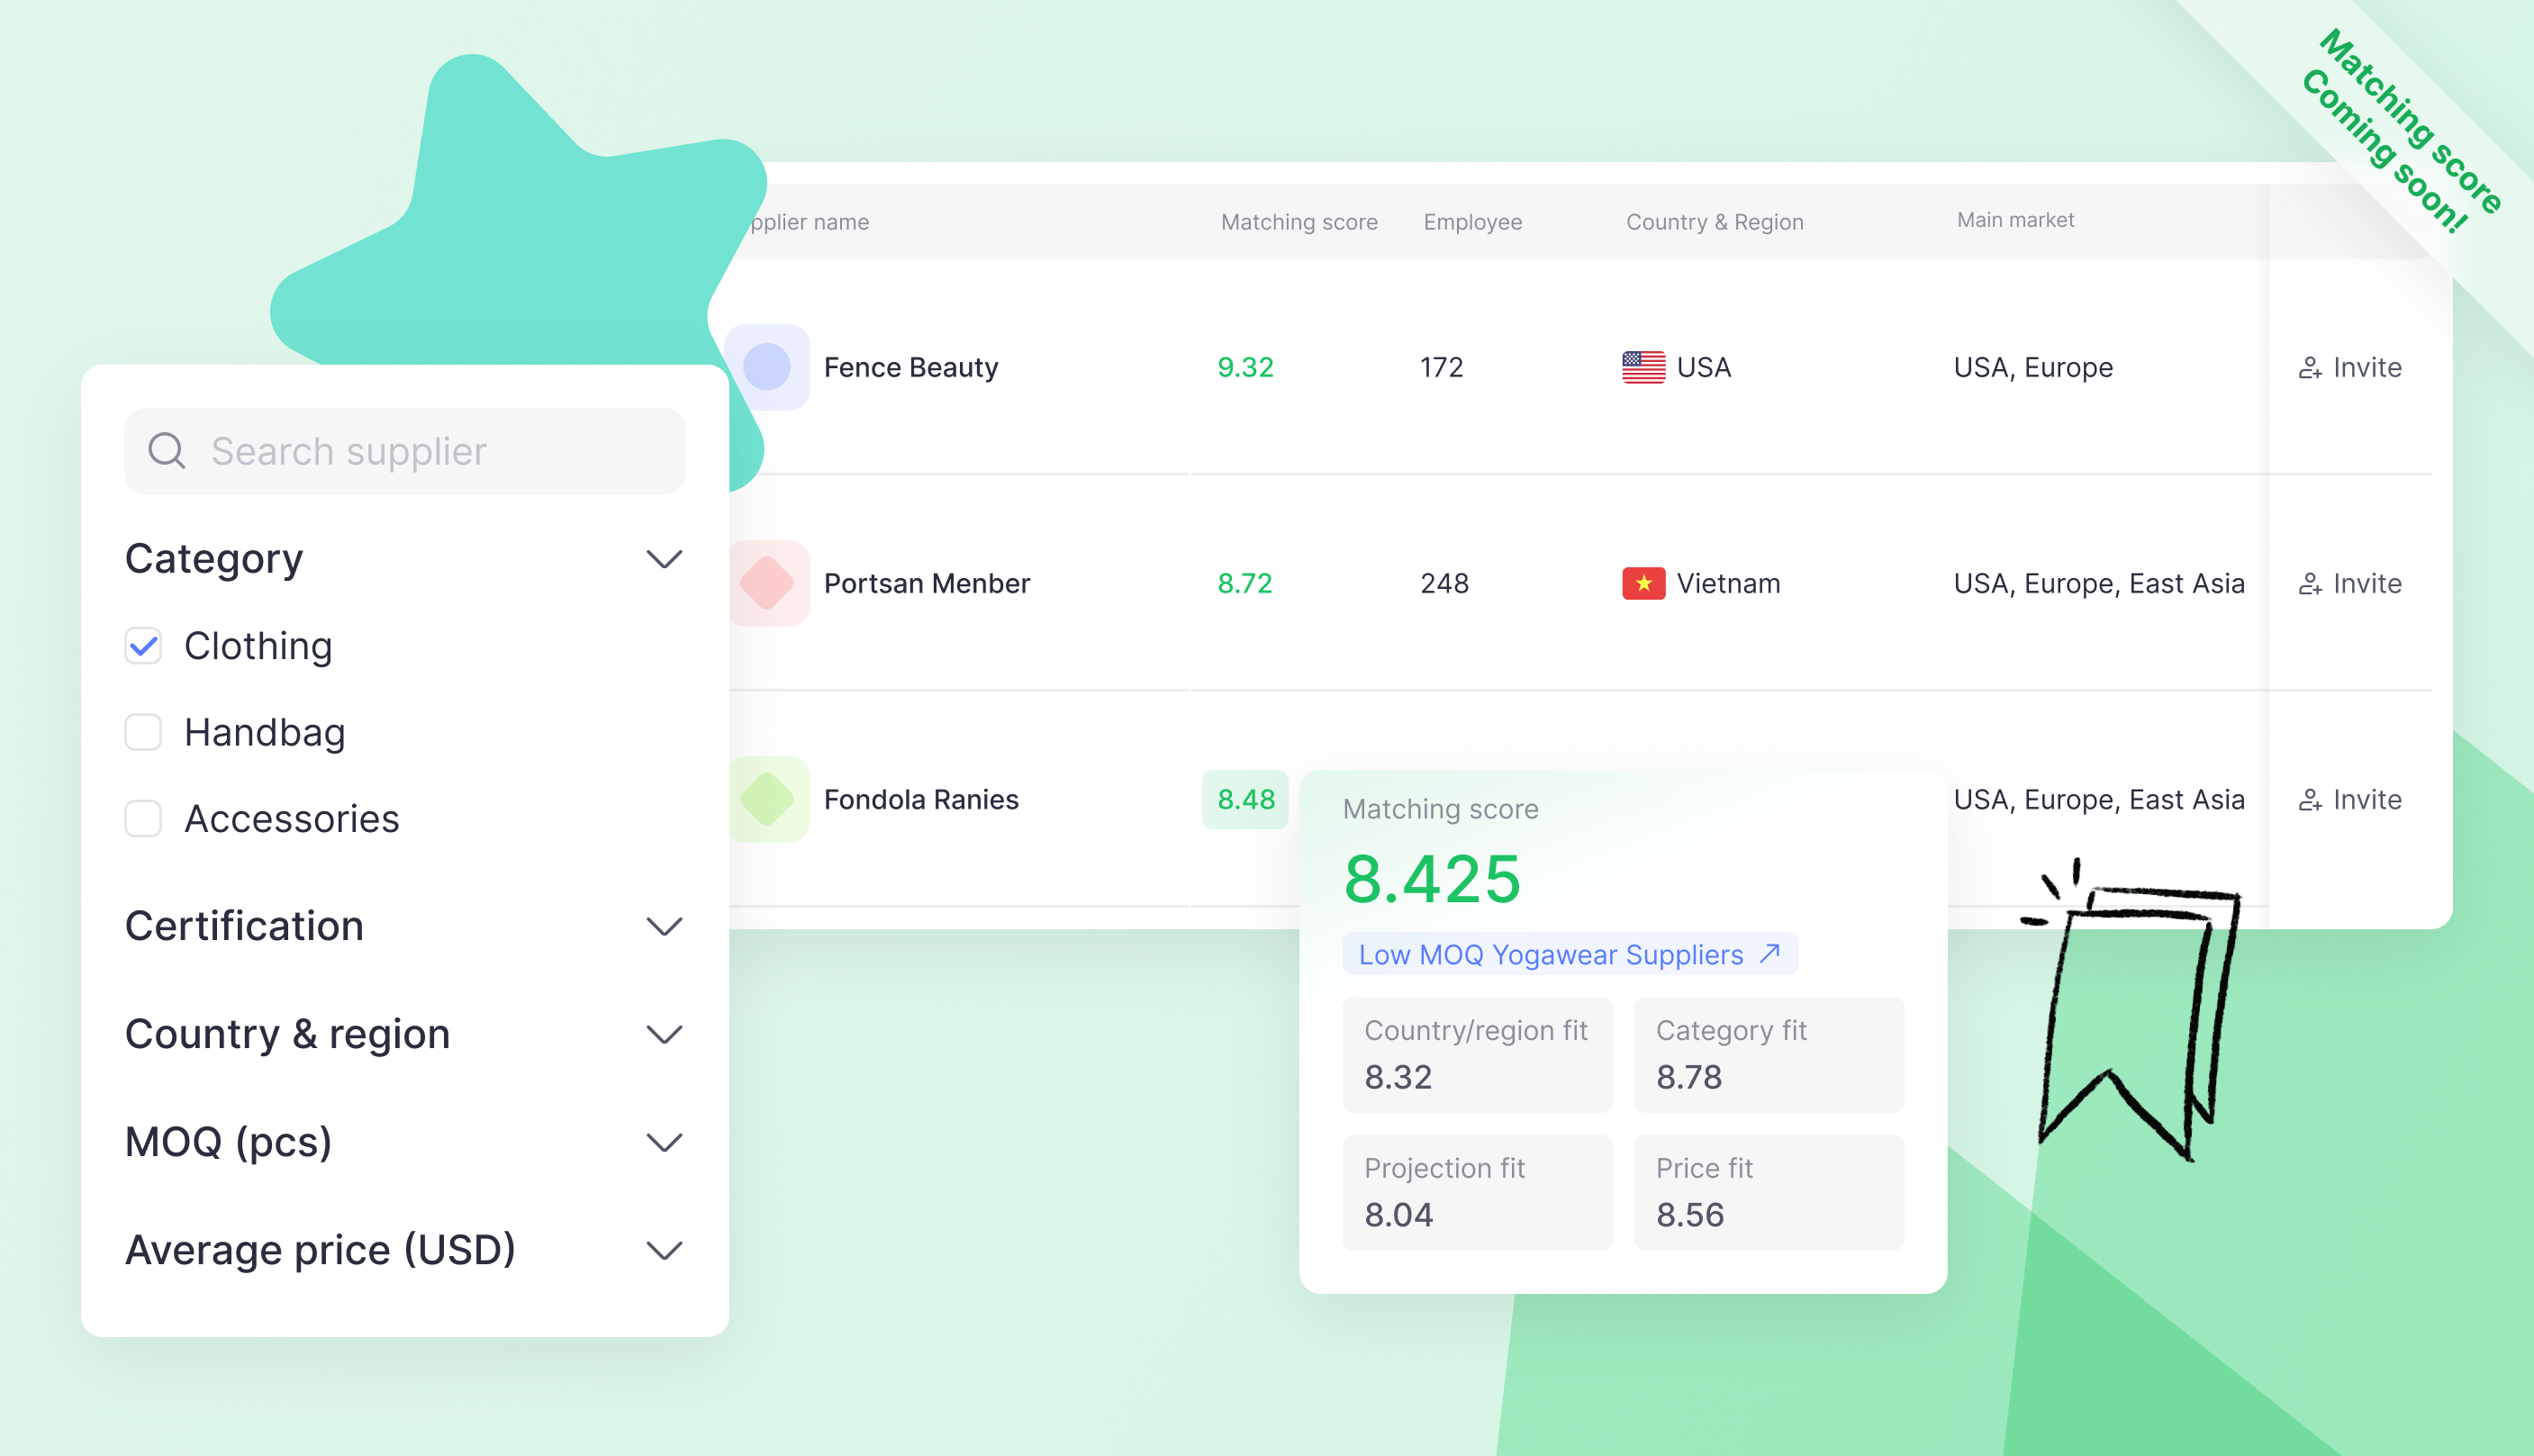
Task: Toggle the Clothing category checkbox
Action: pyautogui.click(x=144, y=644)
